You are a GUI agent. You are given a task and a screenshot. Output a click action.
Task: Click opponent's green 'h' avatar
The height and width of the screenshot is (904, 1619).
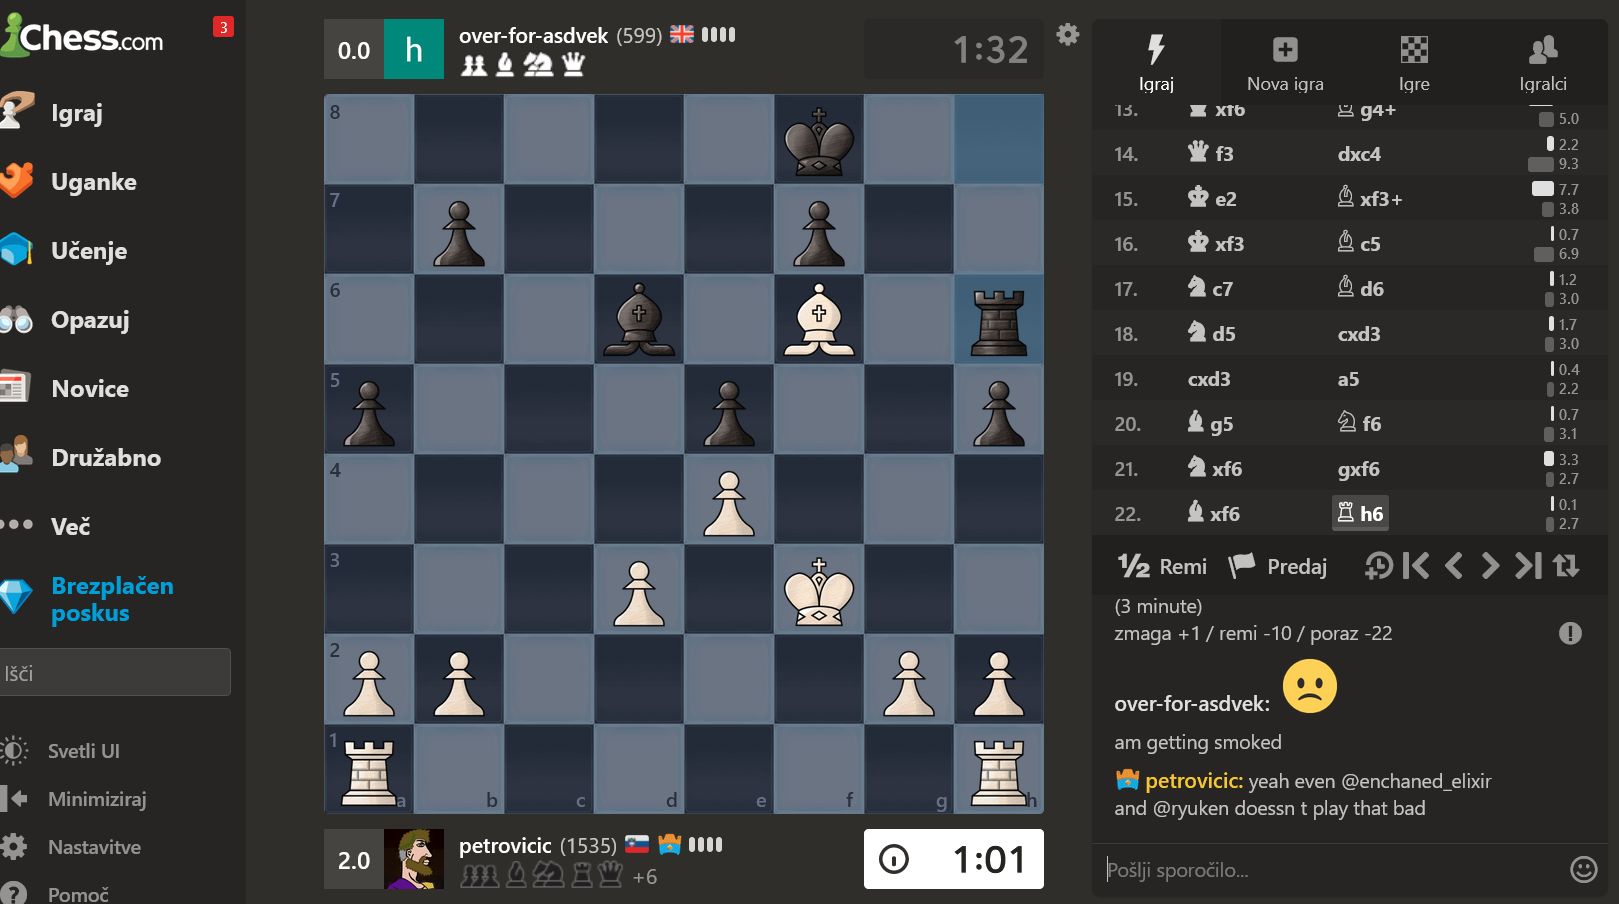(x=414, y=49)
